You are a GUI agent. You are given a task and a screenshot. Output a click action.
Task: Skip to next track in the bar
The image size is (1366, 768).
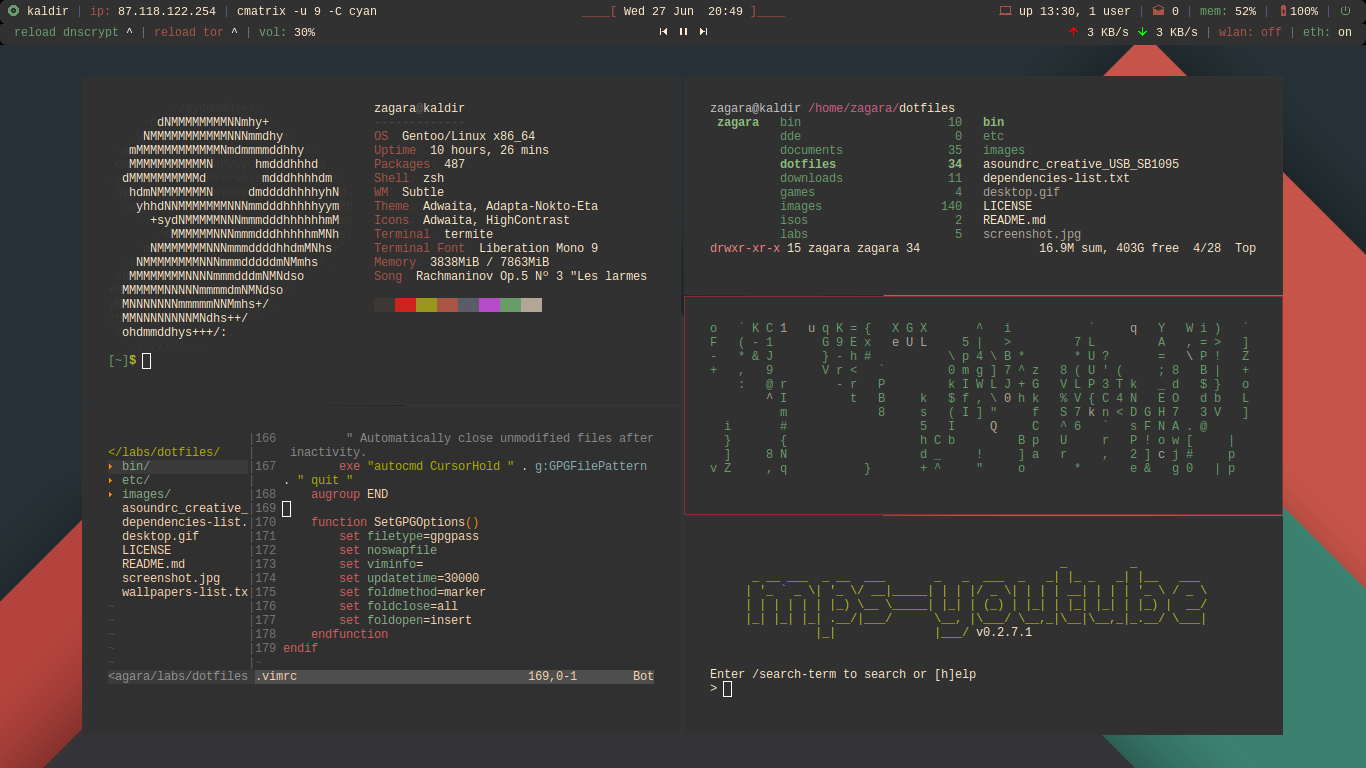(x=703, y=32)
